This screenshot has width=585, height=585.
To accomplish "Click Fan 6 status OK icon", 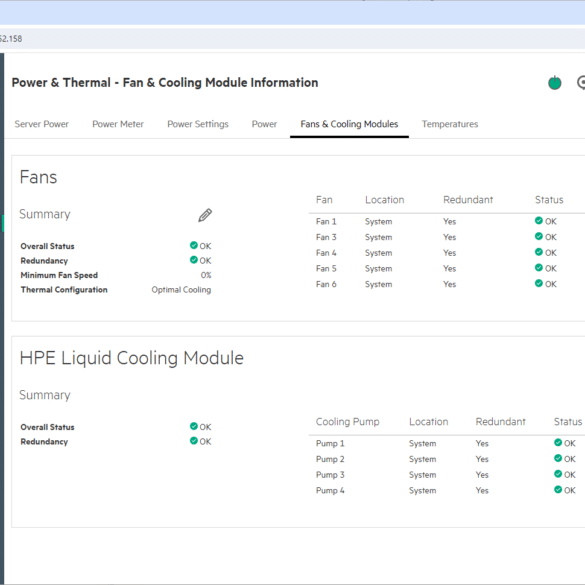I will coord(538,283).
